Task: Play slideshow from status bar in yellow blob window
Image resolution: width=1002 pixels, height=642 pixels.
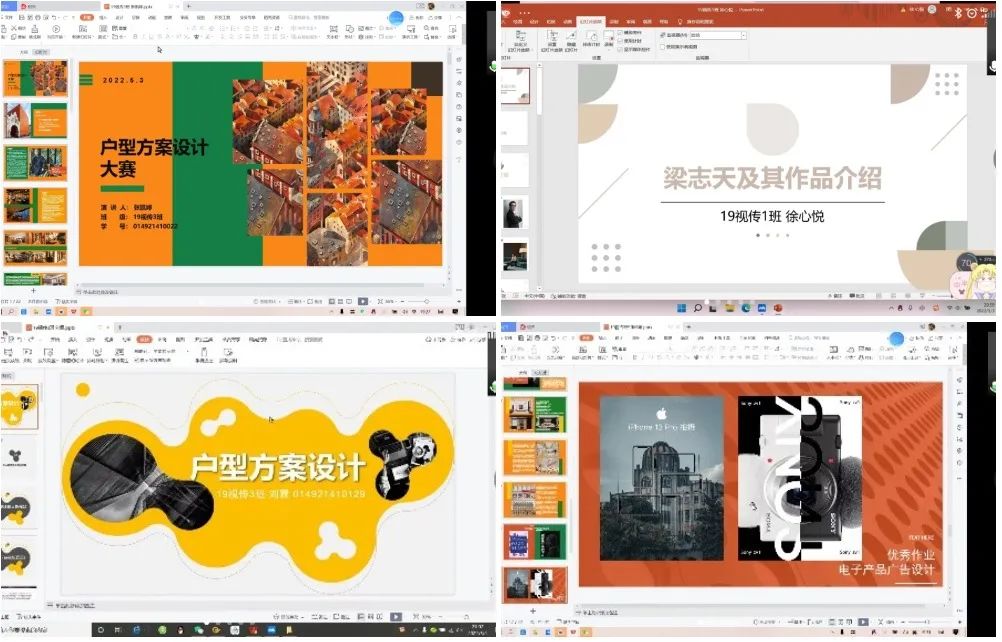Action: (x=396, y=616)
